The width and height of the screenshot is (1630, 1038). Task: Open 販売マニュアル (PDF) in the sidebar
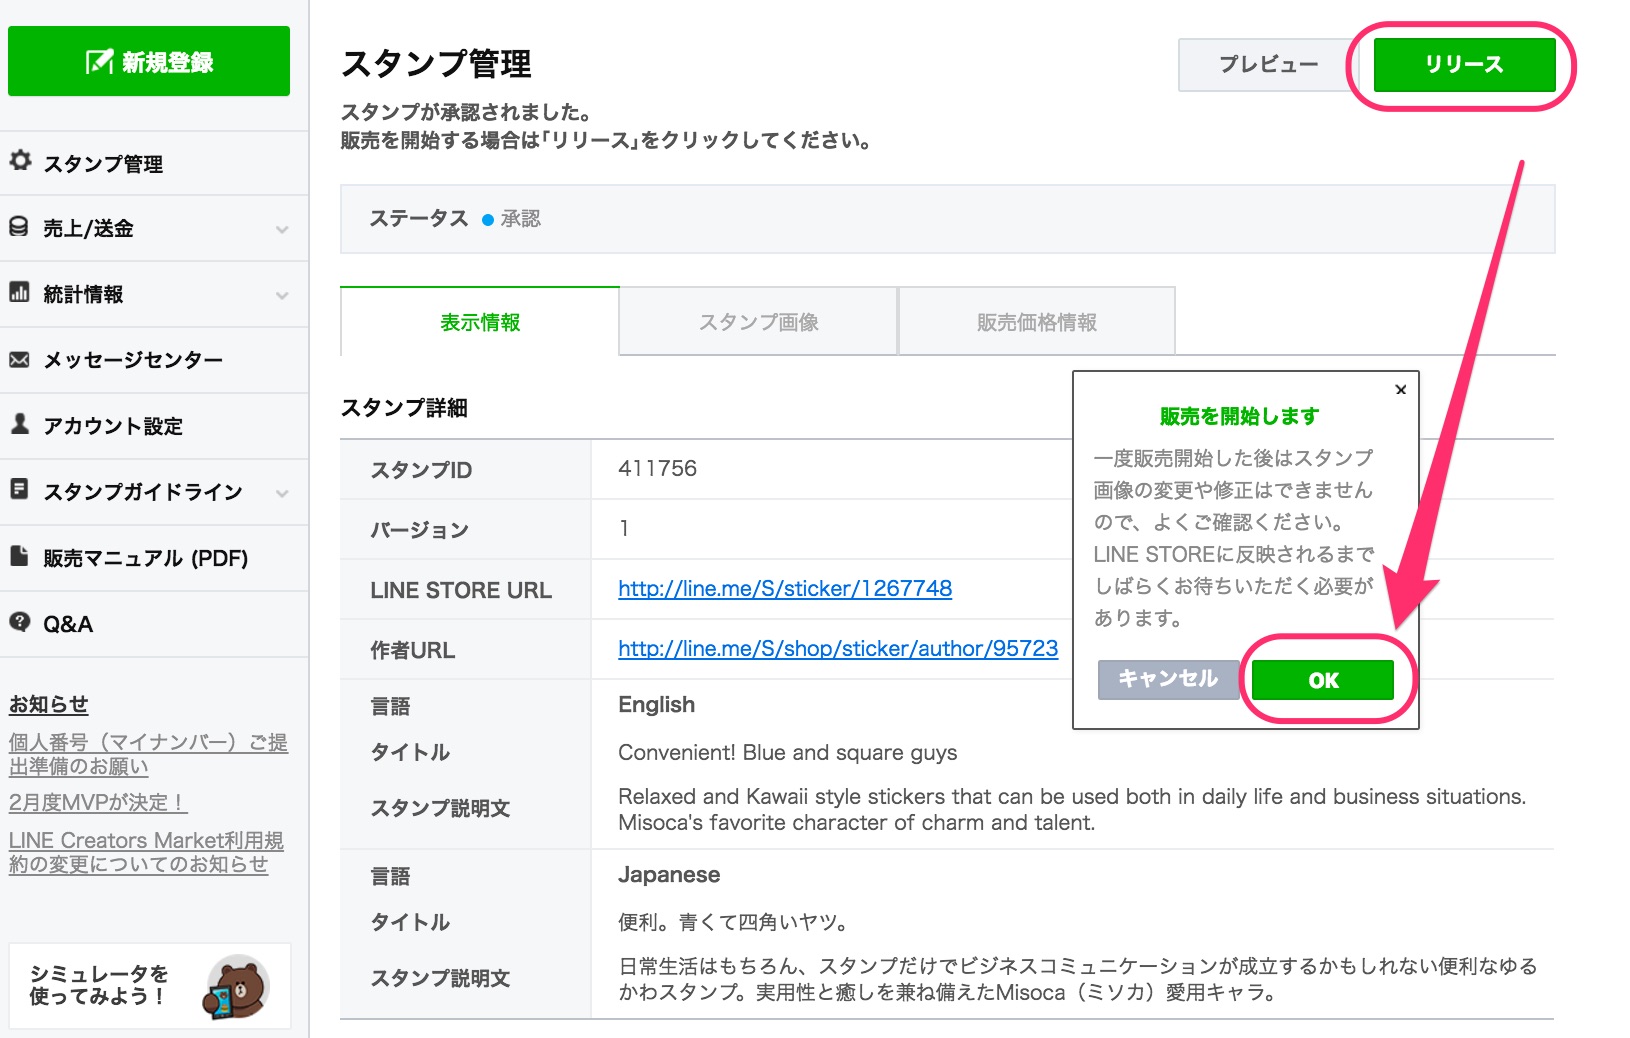point(154,558)
